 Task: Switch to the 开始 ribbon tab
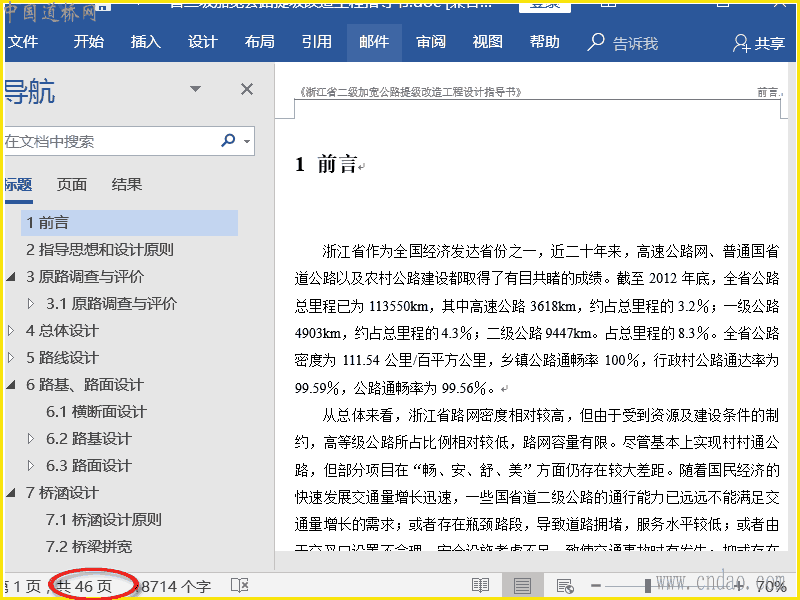coord(88,42)
